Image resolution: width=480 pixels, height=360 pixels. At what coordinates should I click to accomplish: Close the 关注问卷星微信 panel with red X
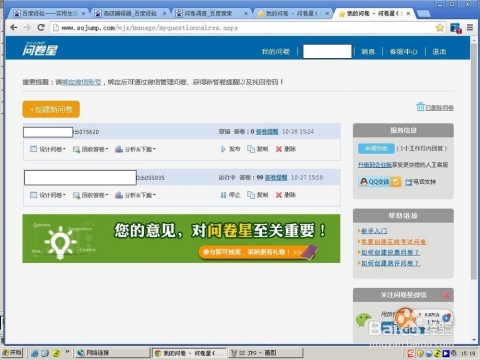(446, 295)
